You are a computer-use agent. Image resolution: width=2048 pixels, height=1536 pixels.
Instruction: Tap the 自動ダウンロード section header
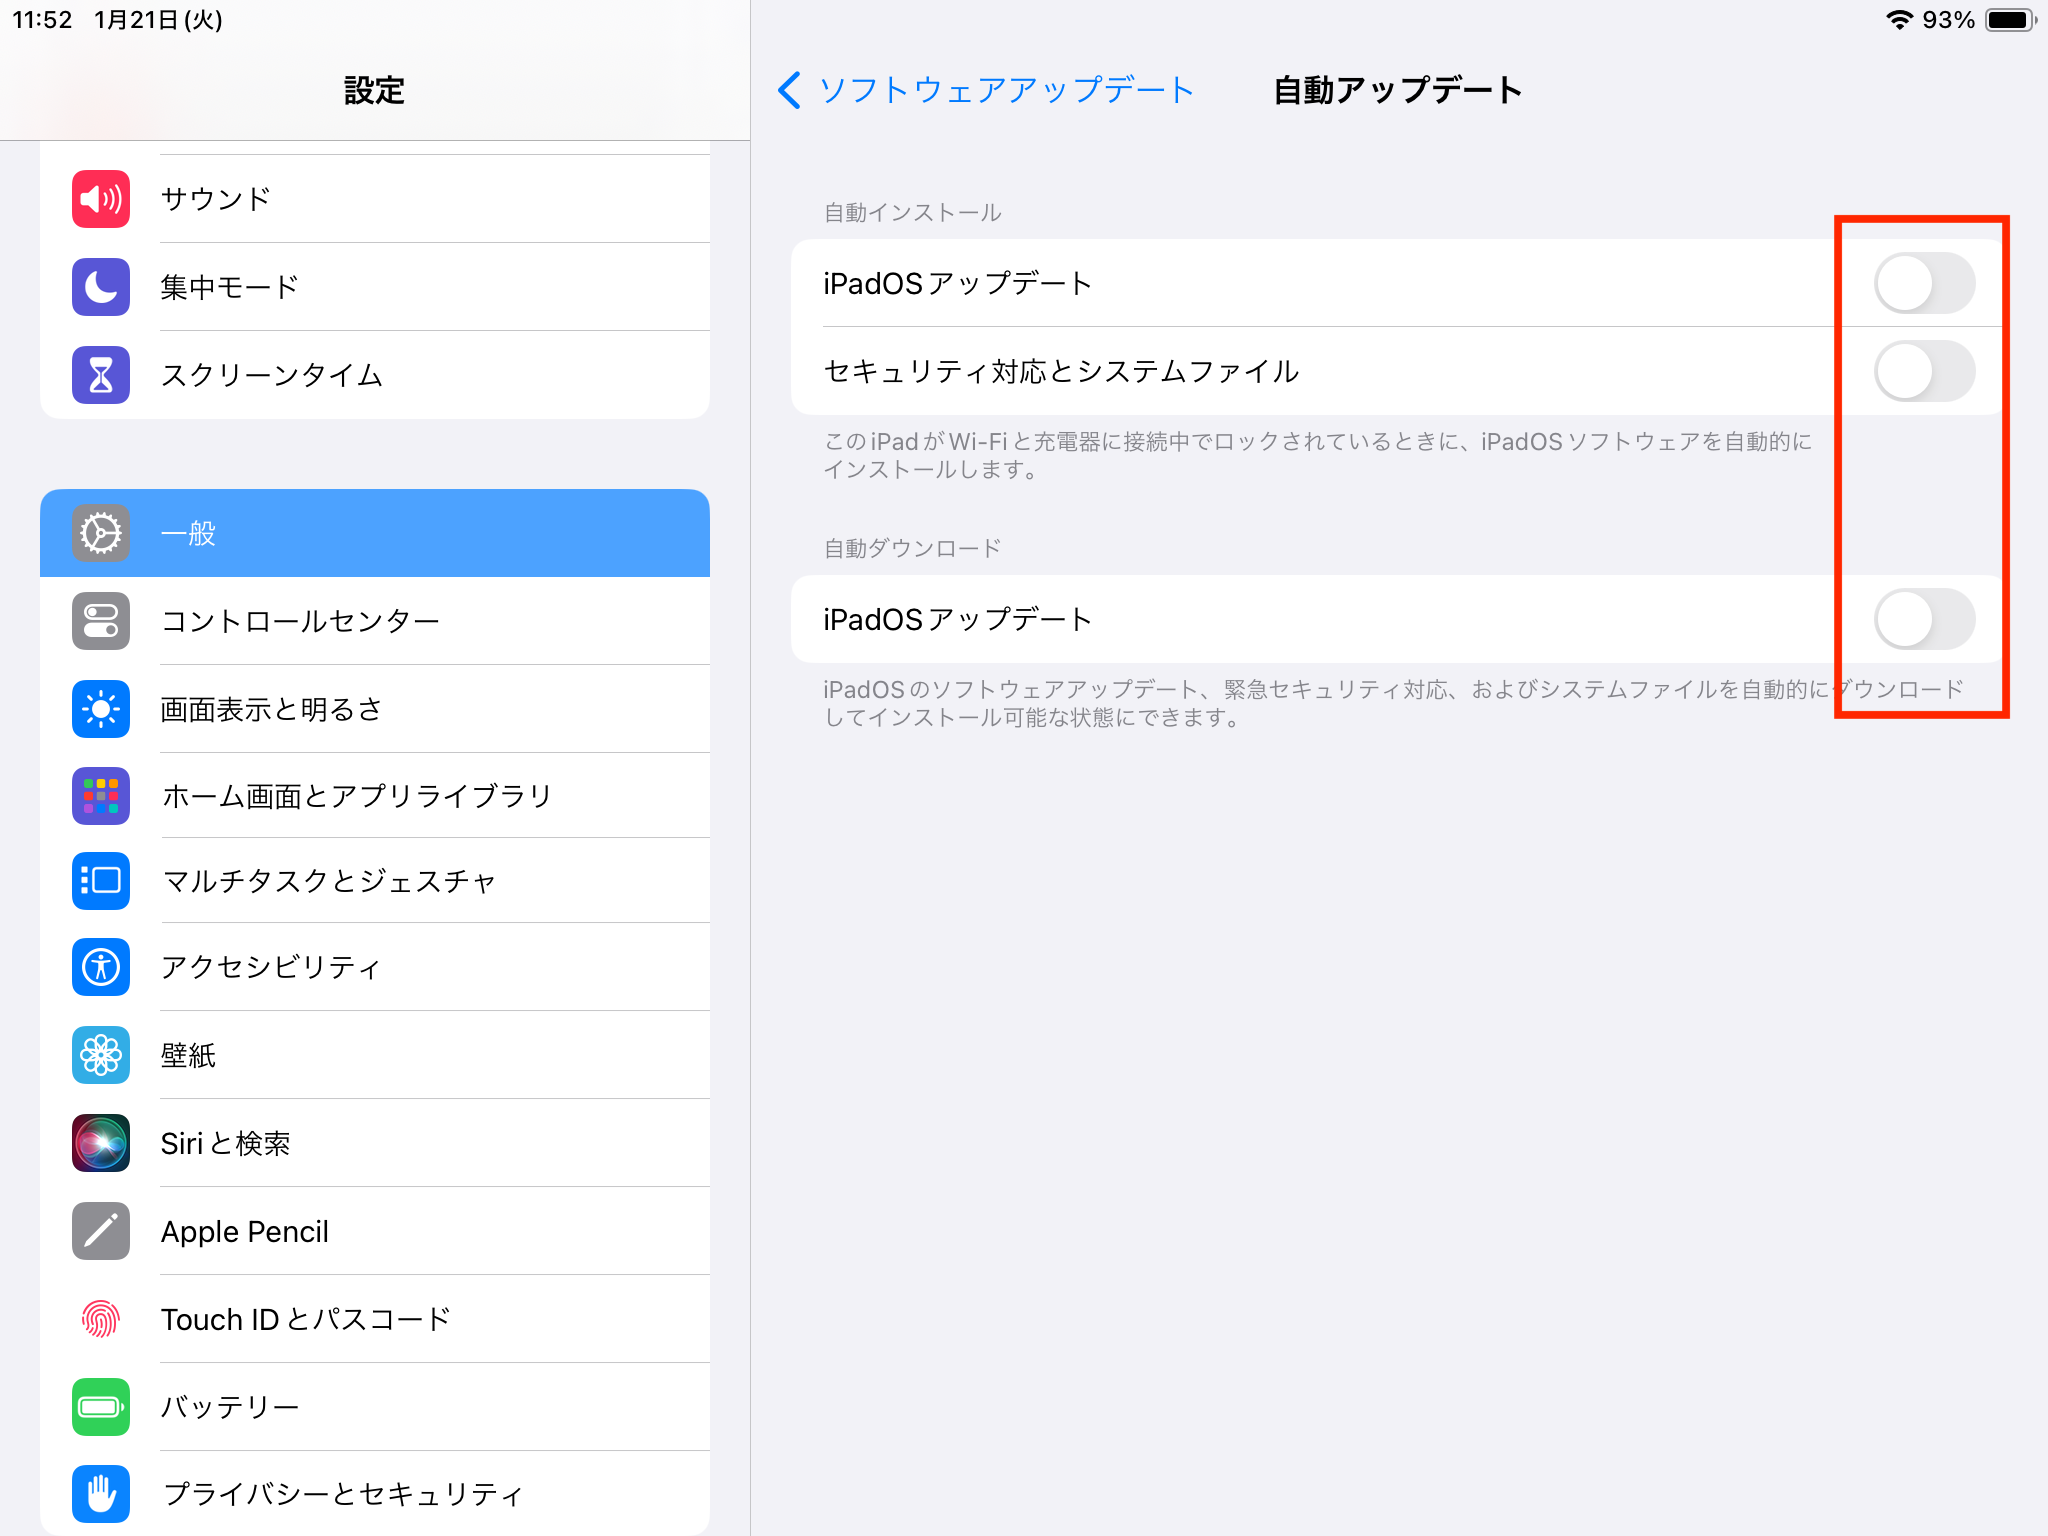(x=912, y=548)
